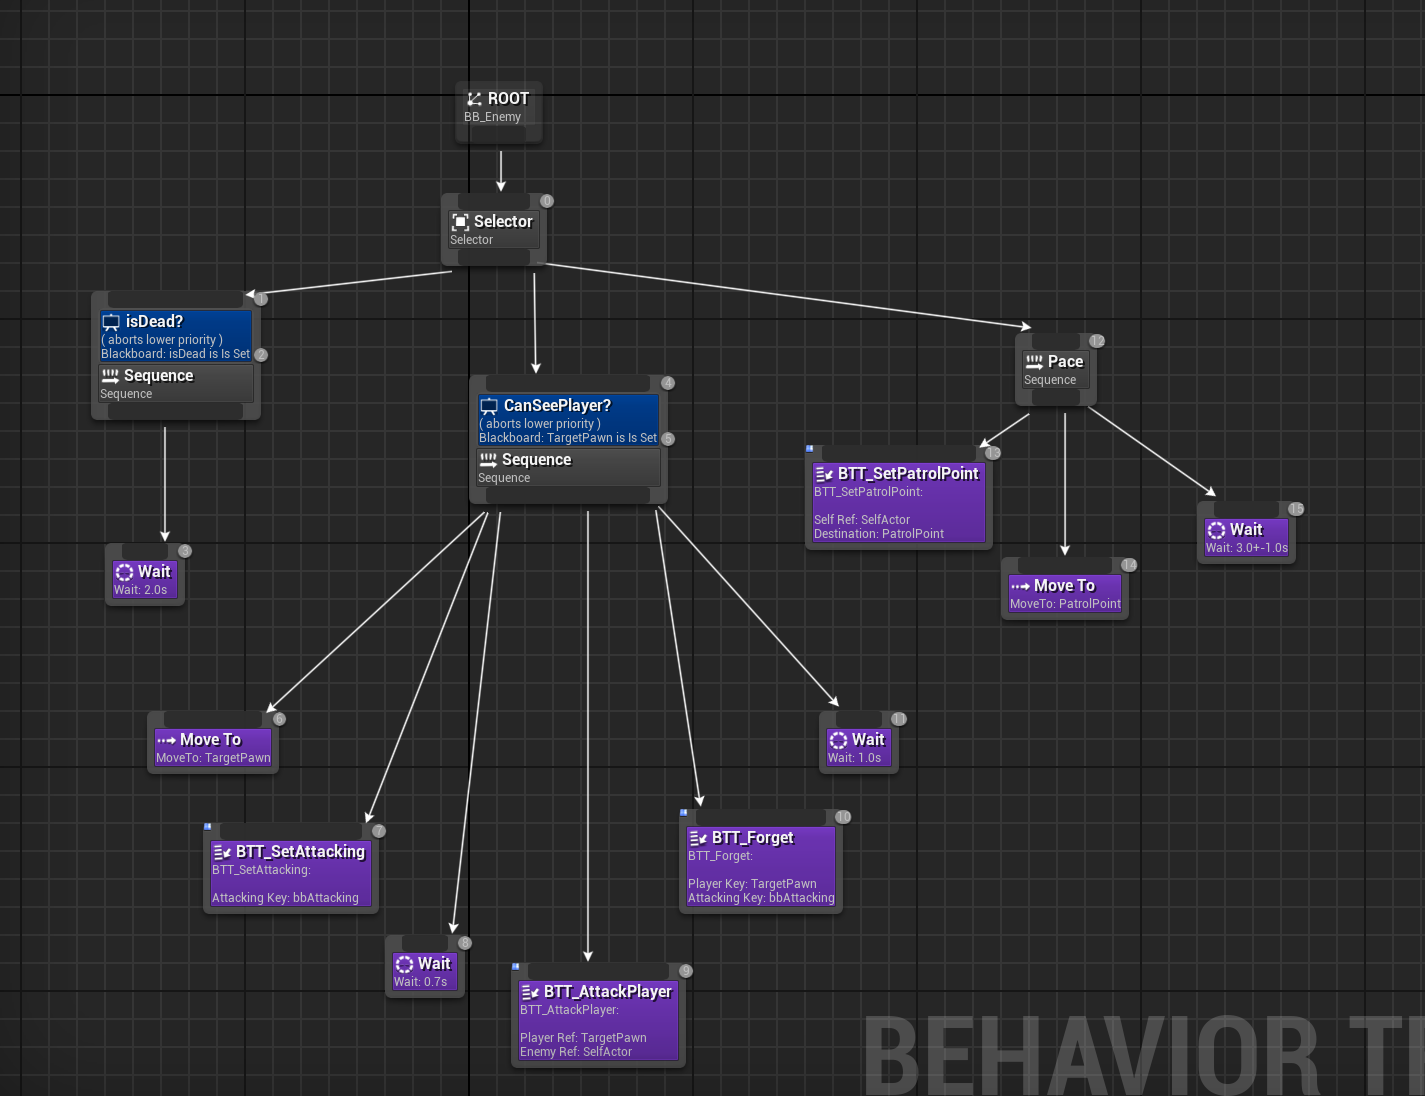Click execution index badge 12 on Pace

[1097, 341]
